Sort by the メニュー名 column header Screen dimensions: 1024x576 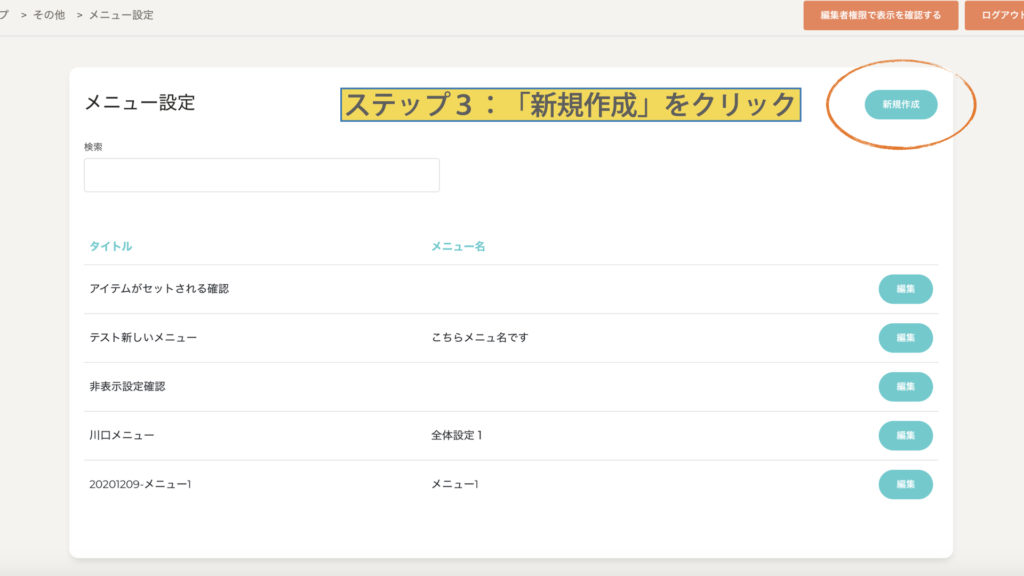point(458,246)
